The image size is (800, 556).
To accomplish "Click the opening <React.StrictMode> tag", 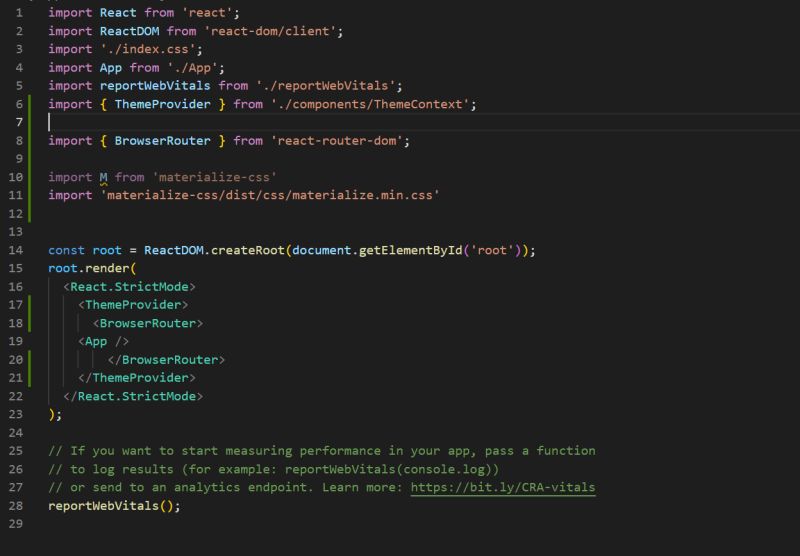I will click(129, 287).
